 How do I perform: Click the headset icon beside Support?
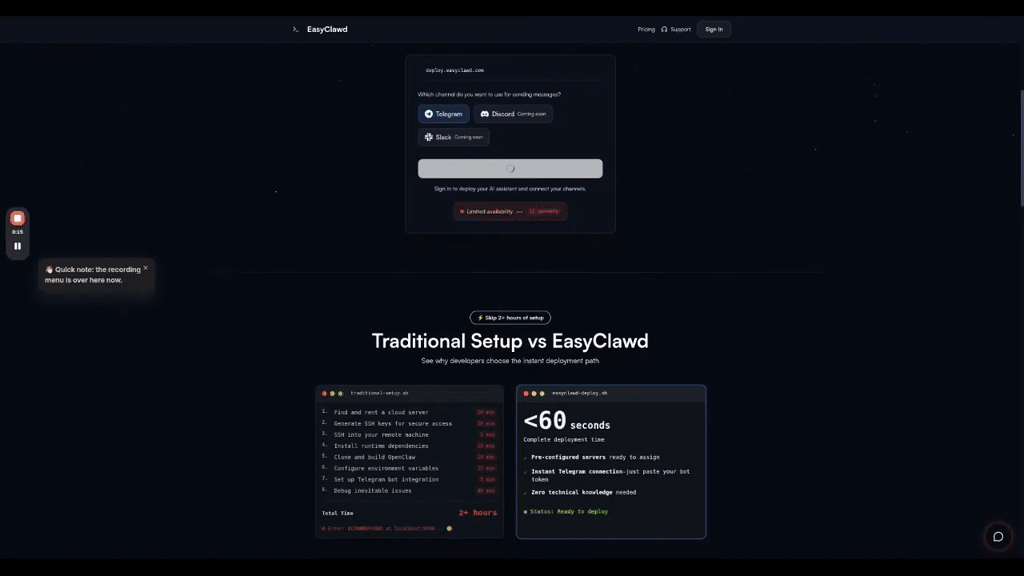664,29
